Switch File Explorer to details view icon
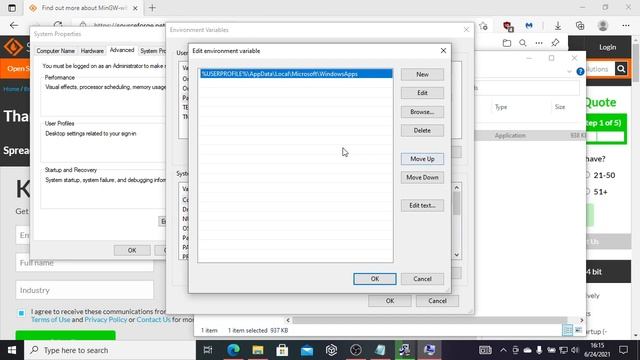The image size is (640, 360). pos(567,330)
